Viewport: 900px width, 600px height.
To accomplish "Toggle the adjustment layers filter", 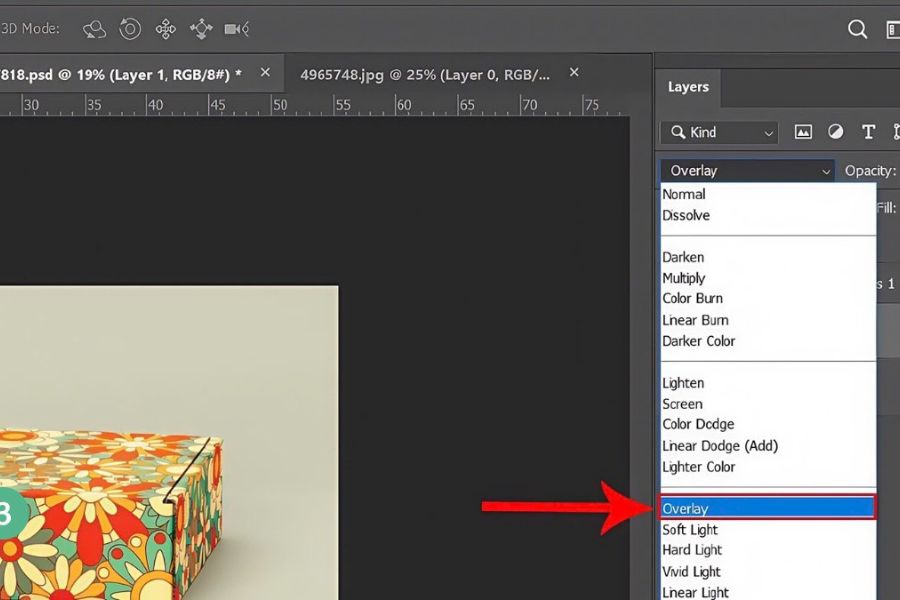I will point(835,132).
